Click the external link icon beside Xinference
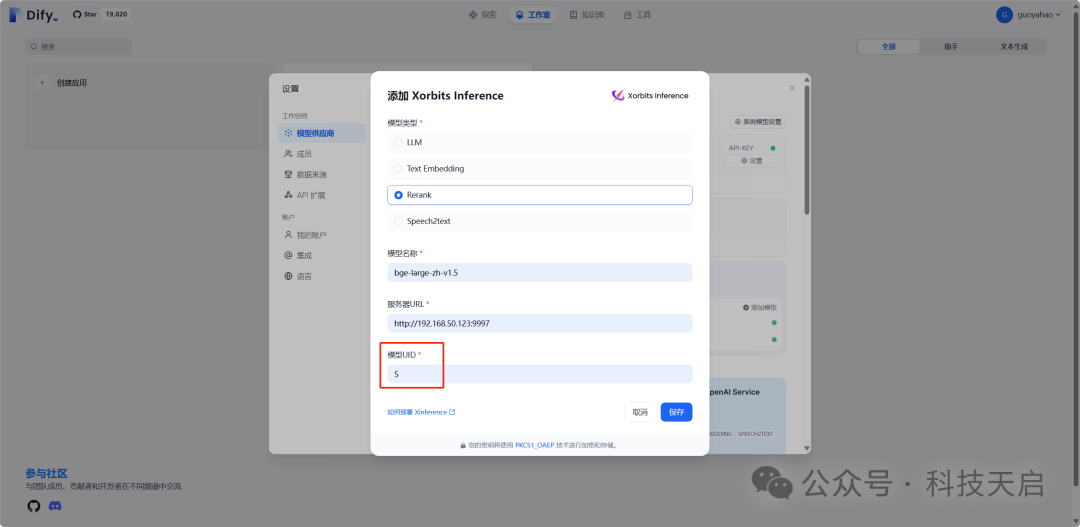This screenshot has height=527, width=1080. click(453, 412)
